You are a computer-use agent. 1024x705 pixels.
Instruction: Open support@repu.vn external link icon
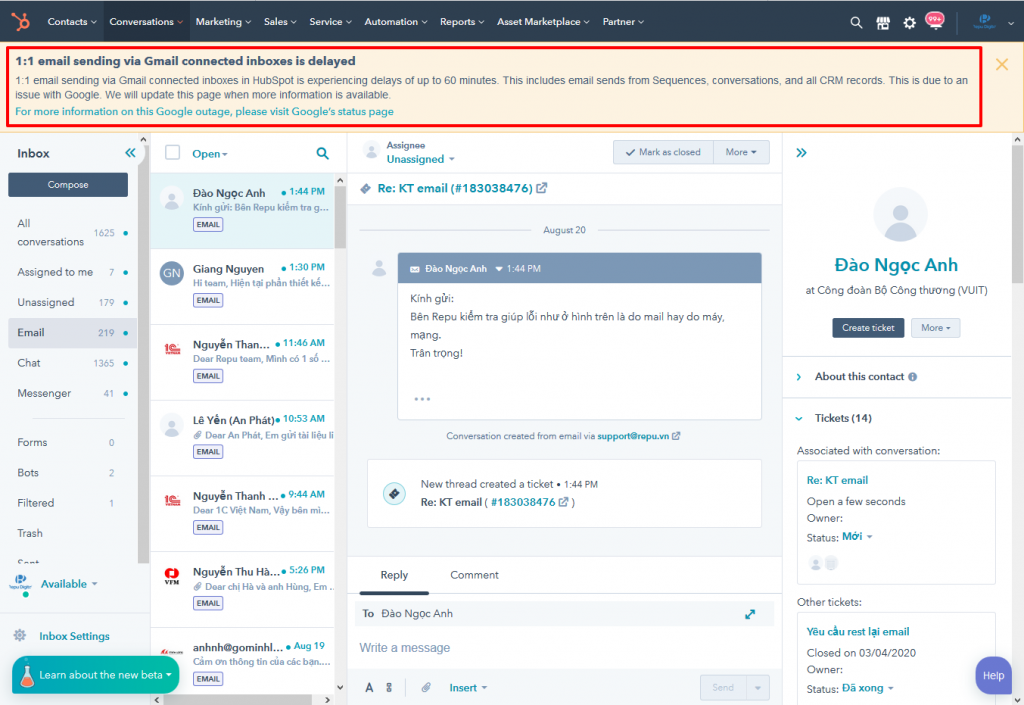pyautogui.click(x=676, y=436)
